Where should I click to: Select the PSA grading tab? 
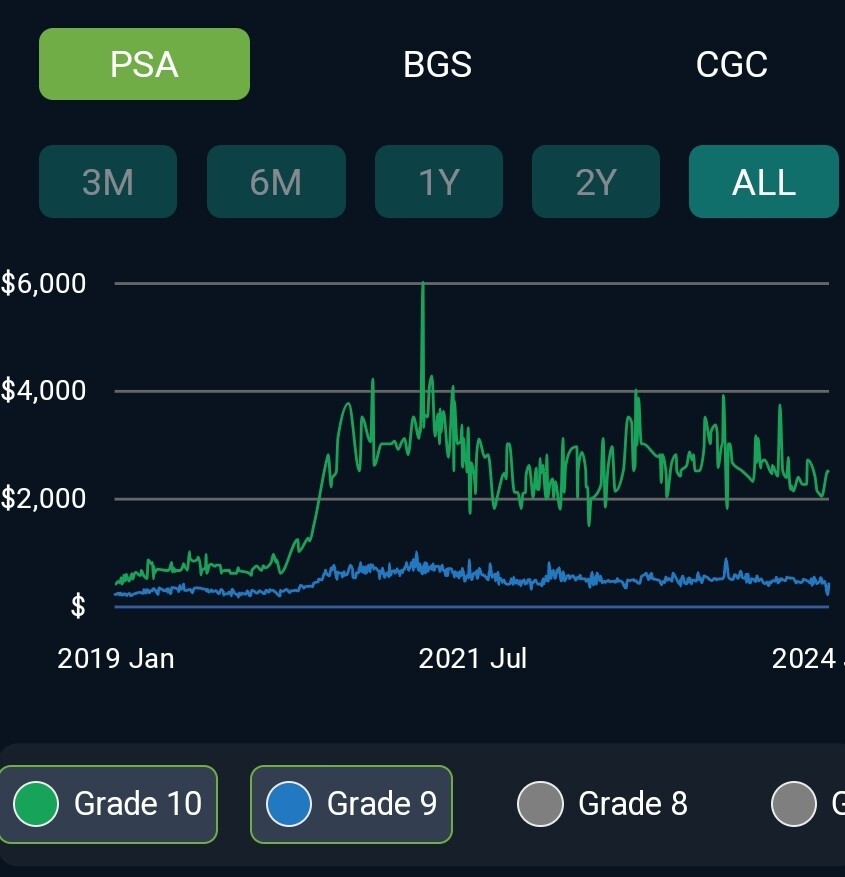coord(144,64)
